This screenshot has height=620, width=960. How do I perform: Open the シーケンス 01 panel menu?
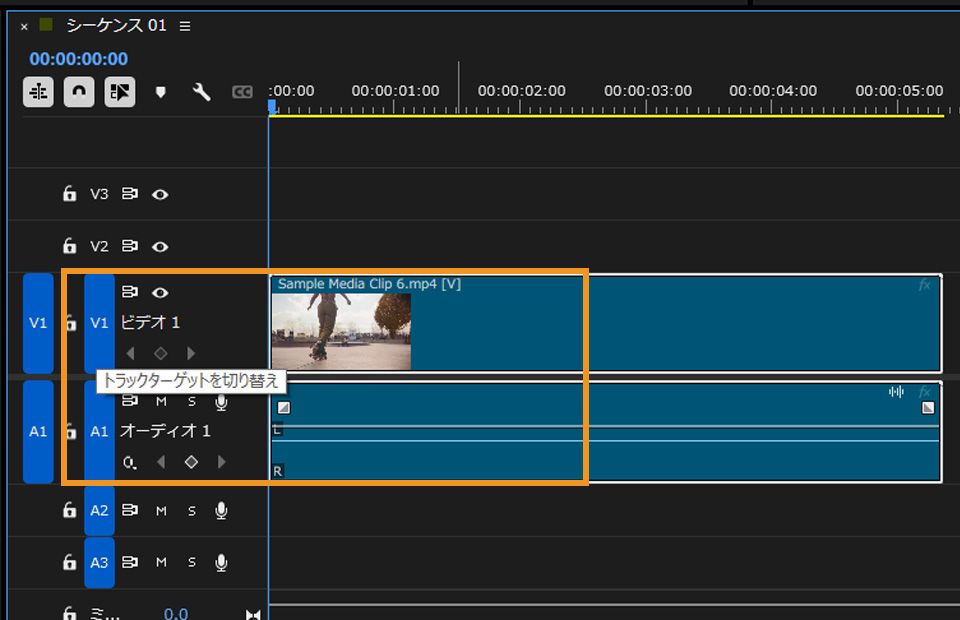click(185, 26)
